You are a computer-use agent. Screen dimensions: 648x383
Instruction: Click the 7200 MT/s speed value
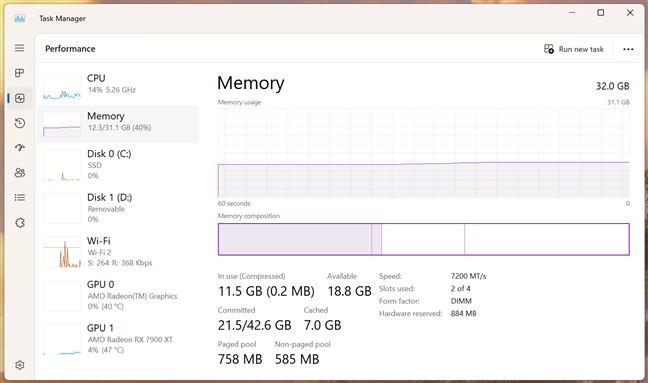(x=468, y=276)
